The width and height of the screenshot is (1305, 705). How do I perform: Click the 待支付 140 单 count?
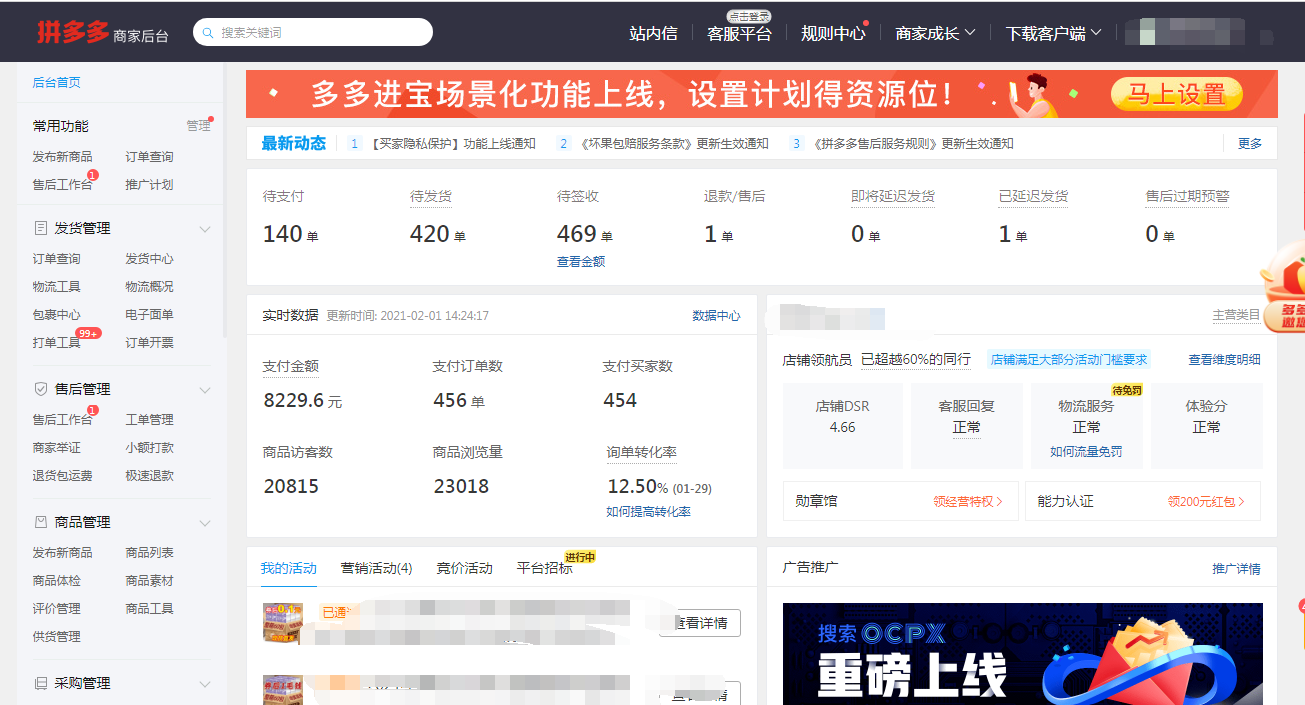[290, 235]
